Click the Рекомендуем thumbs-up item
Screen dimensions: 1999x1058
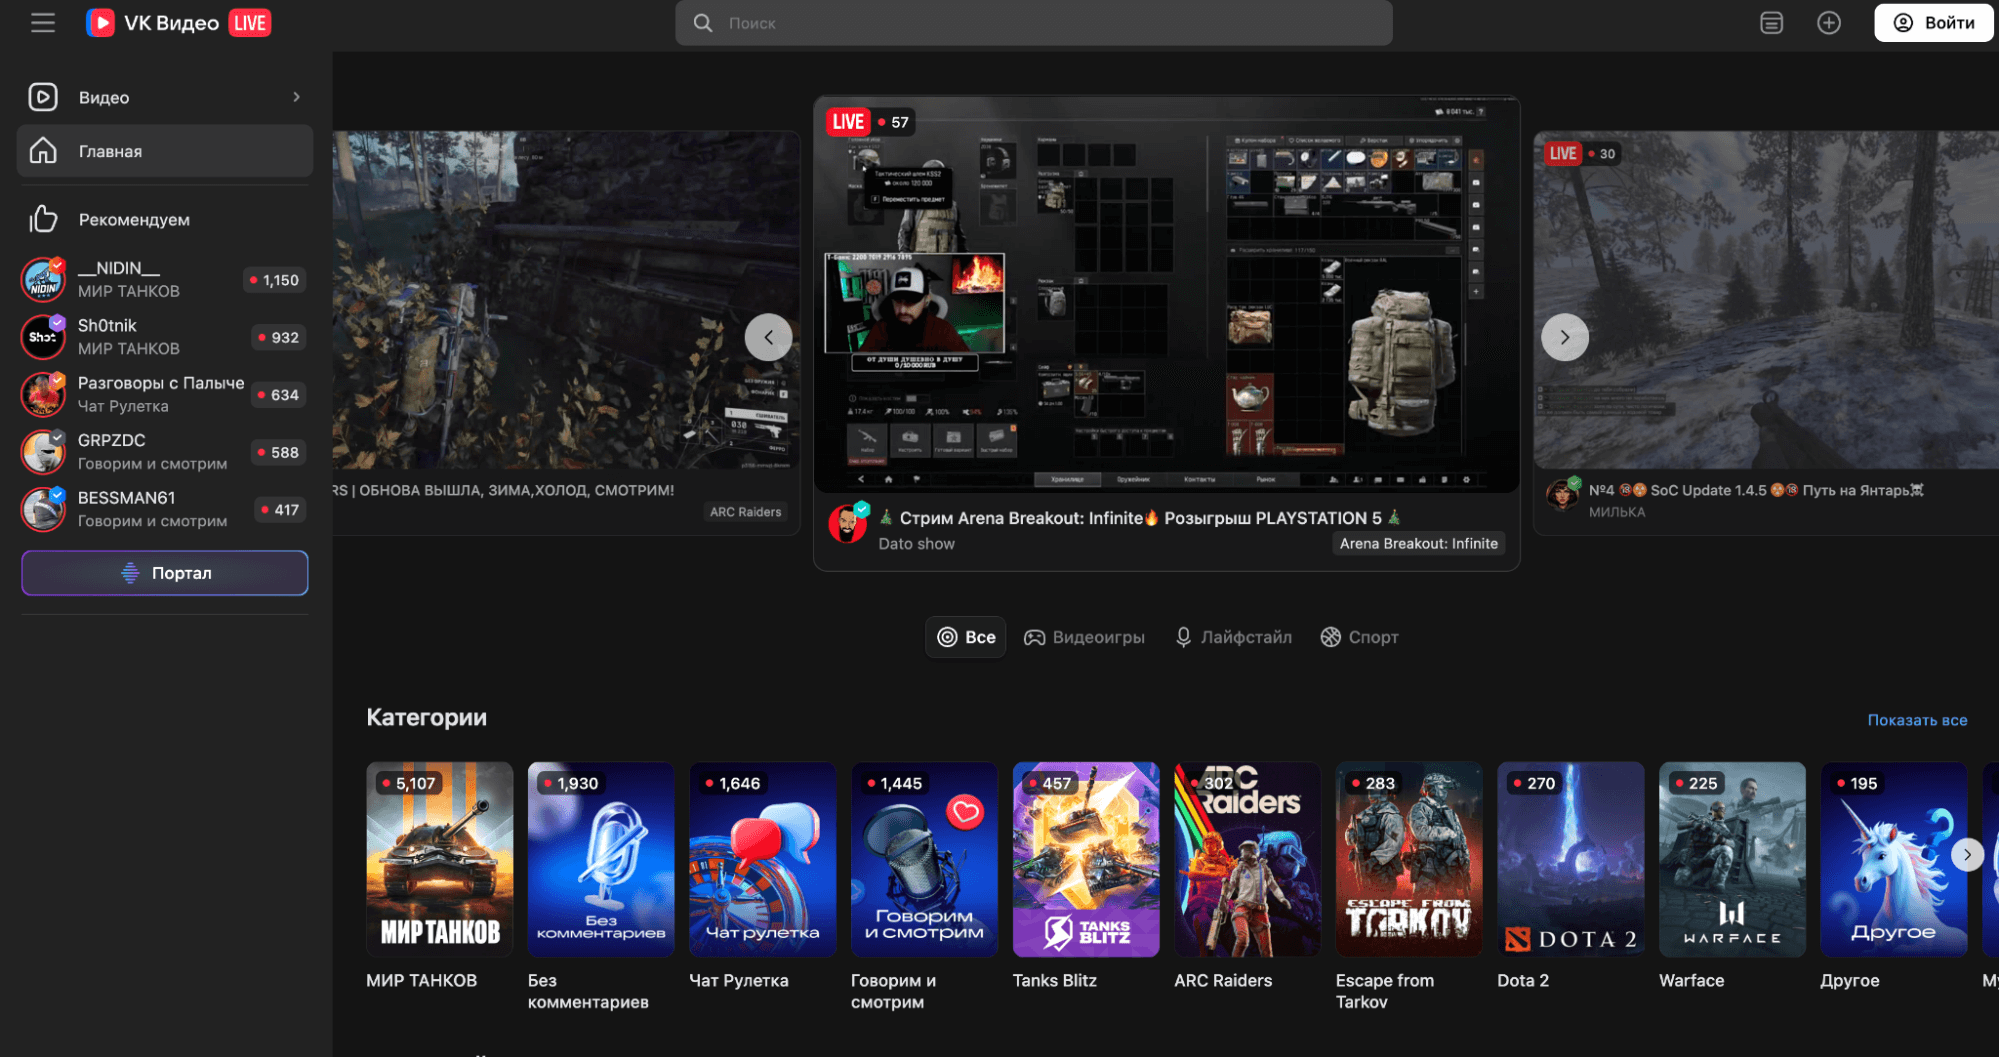click(134, 219)
